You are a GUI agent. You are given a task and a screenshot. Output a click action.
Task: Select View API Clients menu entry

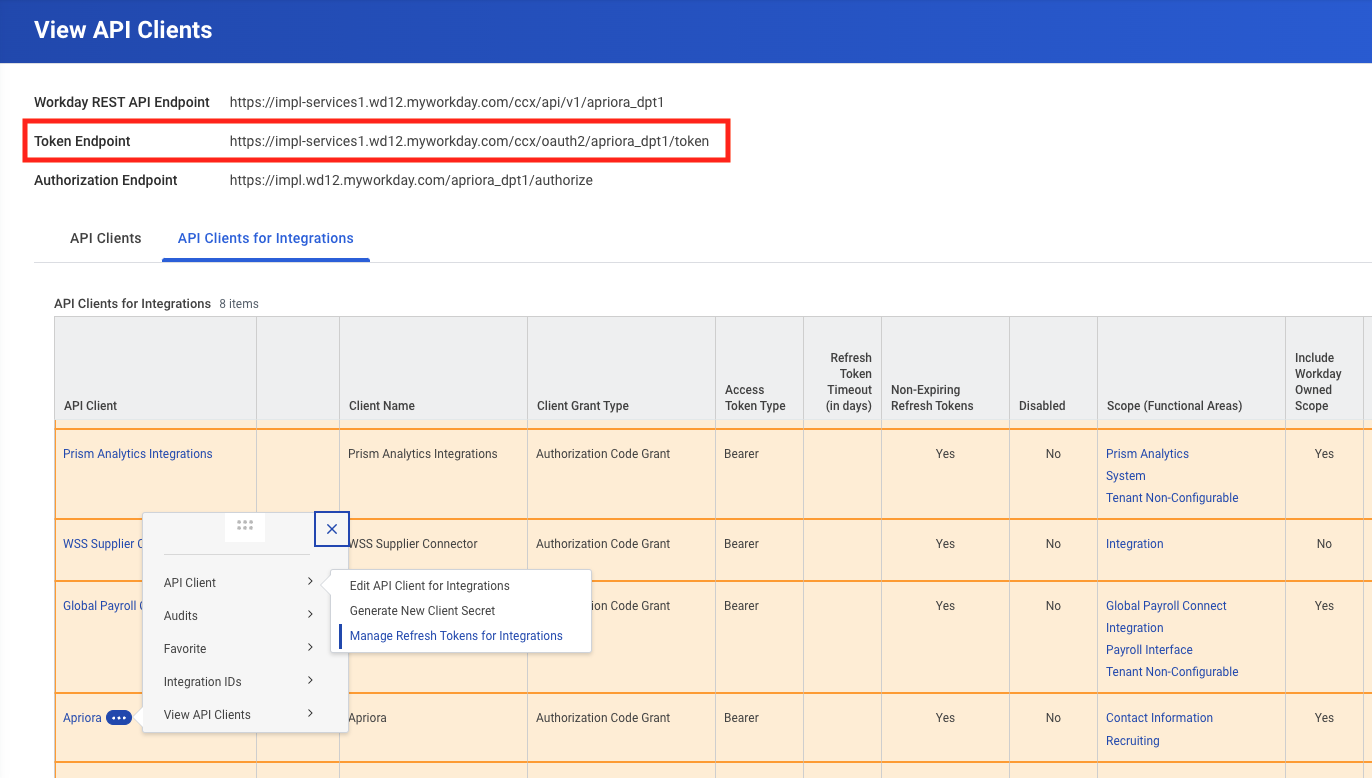[x=207, y=715]
